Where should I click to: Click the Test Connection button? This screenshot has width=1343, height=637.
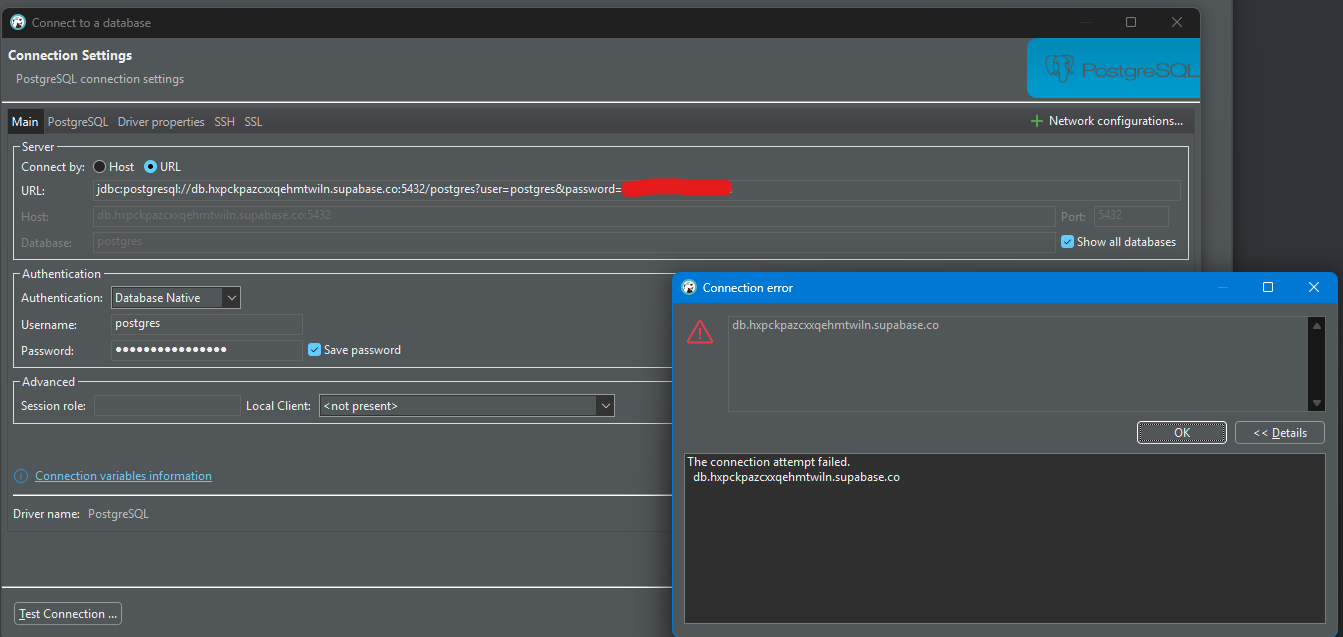pos(69,614)
